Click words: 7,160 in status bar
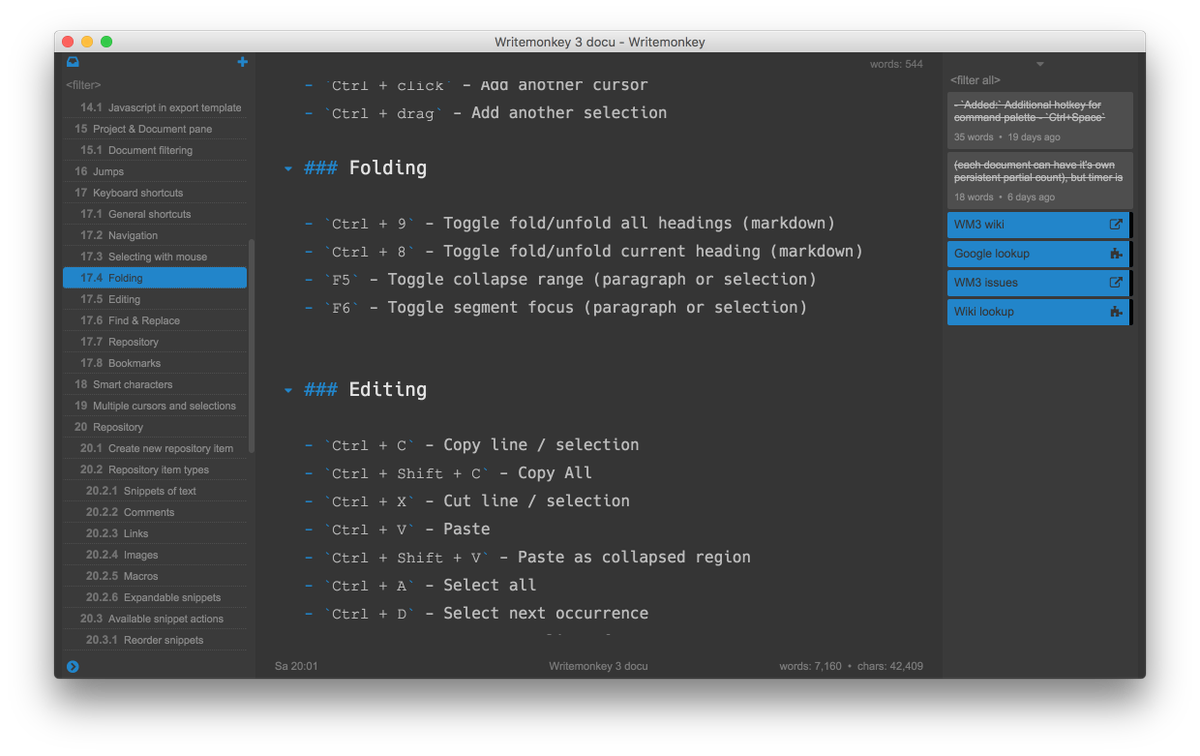The height and width of the screenshot is (756, 1200). pyautogui.click(x=811, y=666)
